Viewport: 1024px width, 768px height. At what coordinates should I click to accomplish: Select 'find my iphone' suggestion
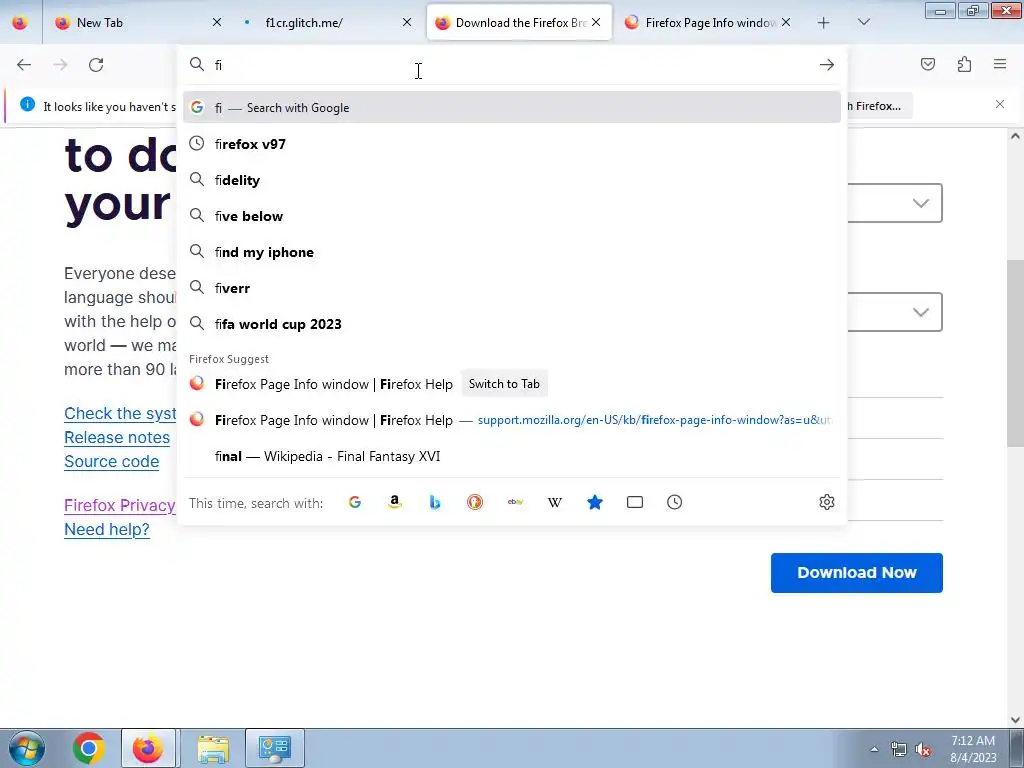[512, 252]
